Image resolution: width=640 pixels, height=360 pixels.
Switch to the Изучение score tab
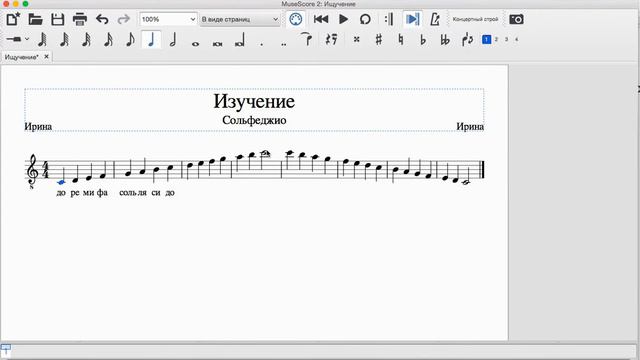pos(22,57)
